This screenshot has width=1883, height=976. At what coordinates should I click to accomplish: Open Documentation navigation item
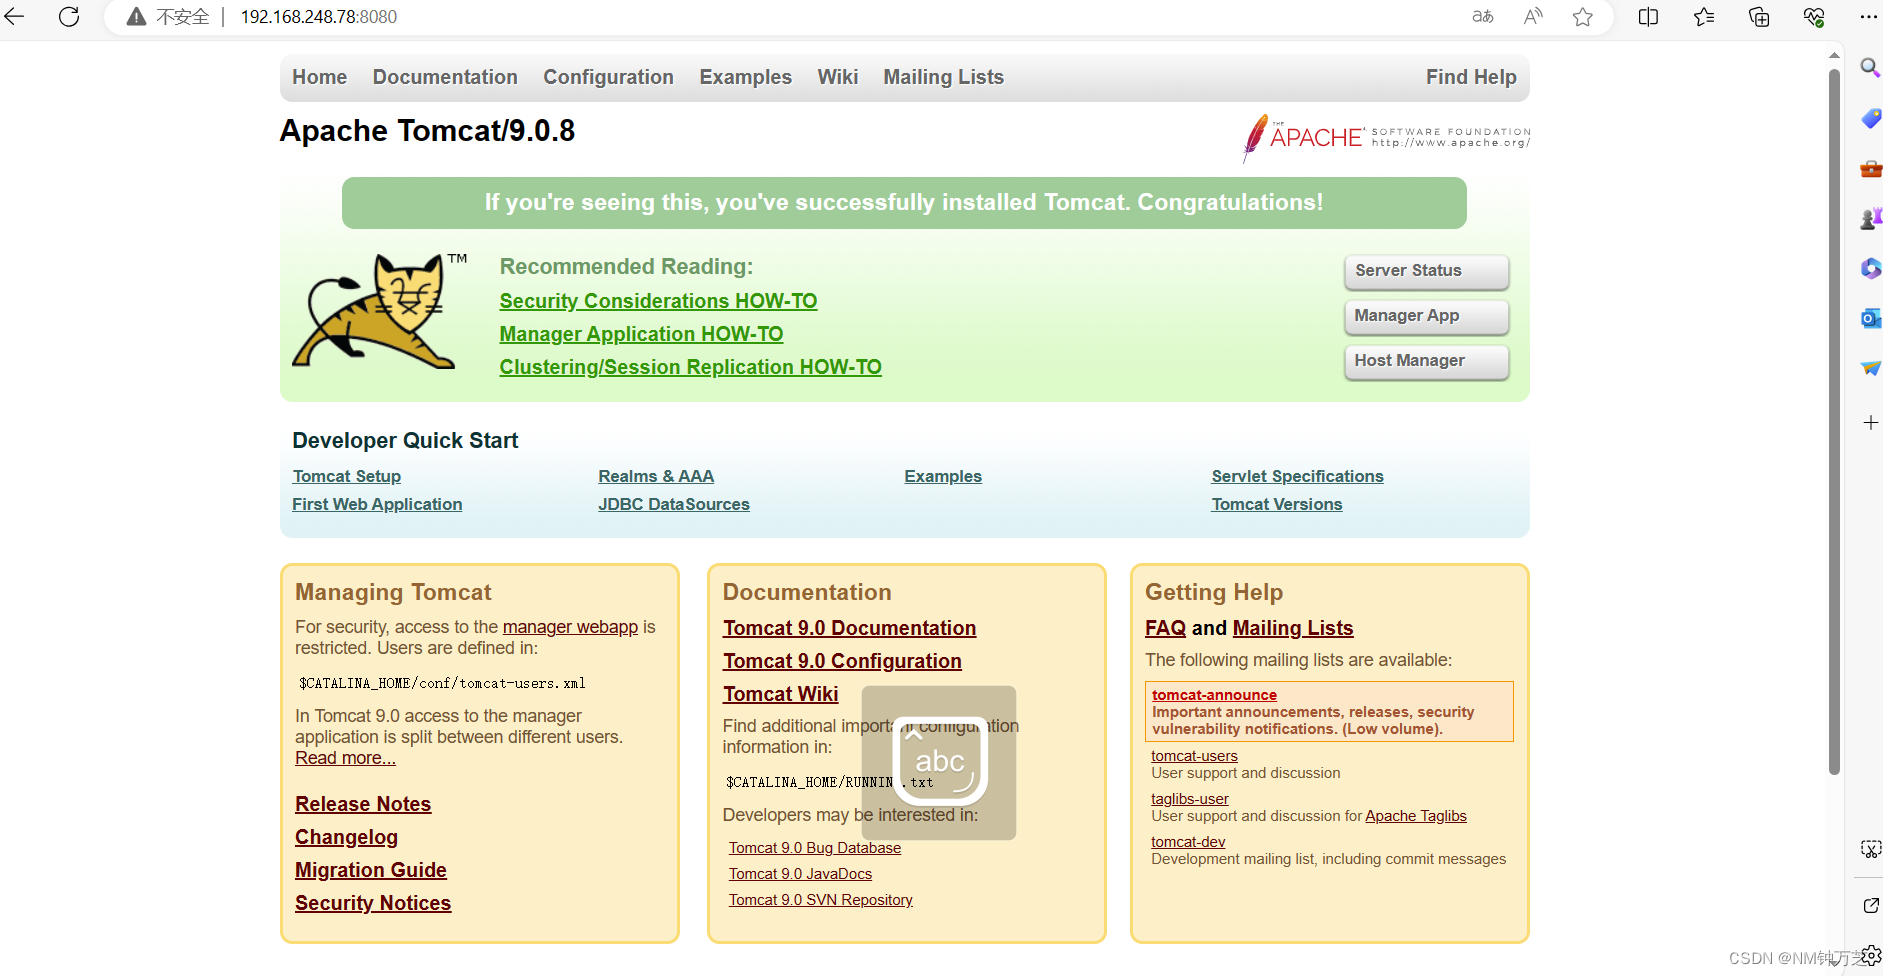tap(445, 77)
